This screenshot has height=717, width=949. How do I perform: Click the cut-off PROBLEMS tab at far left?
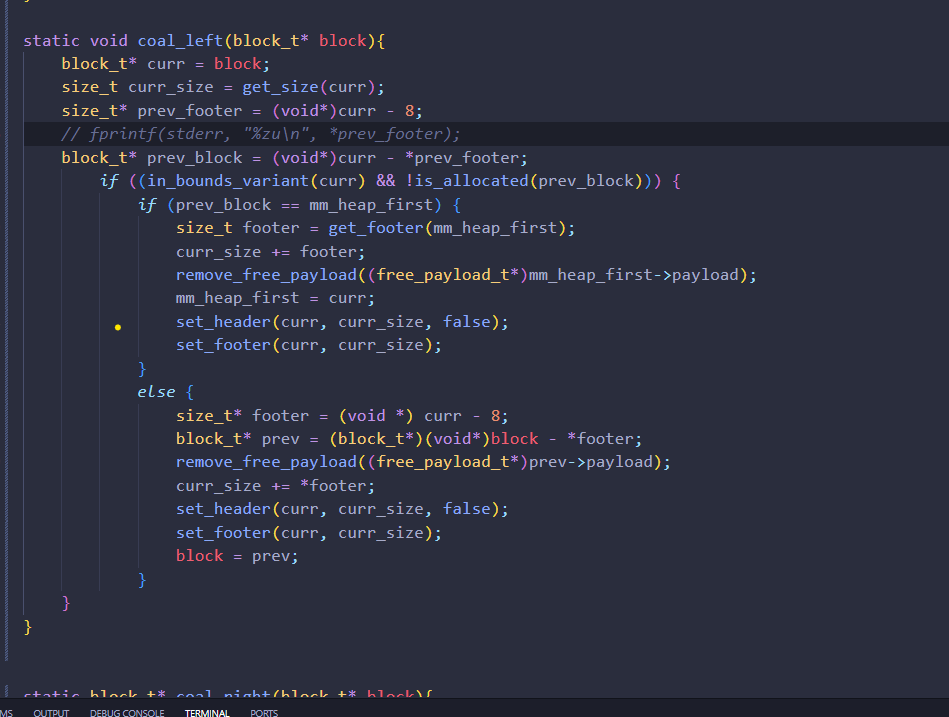pos(6,712)
